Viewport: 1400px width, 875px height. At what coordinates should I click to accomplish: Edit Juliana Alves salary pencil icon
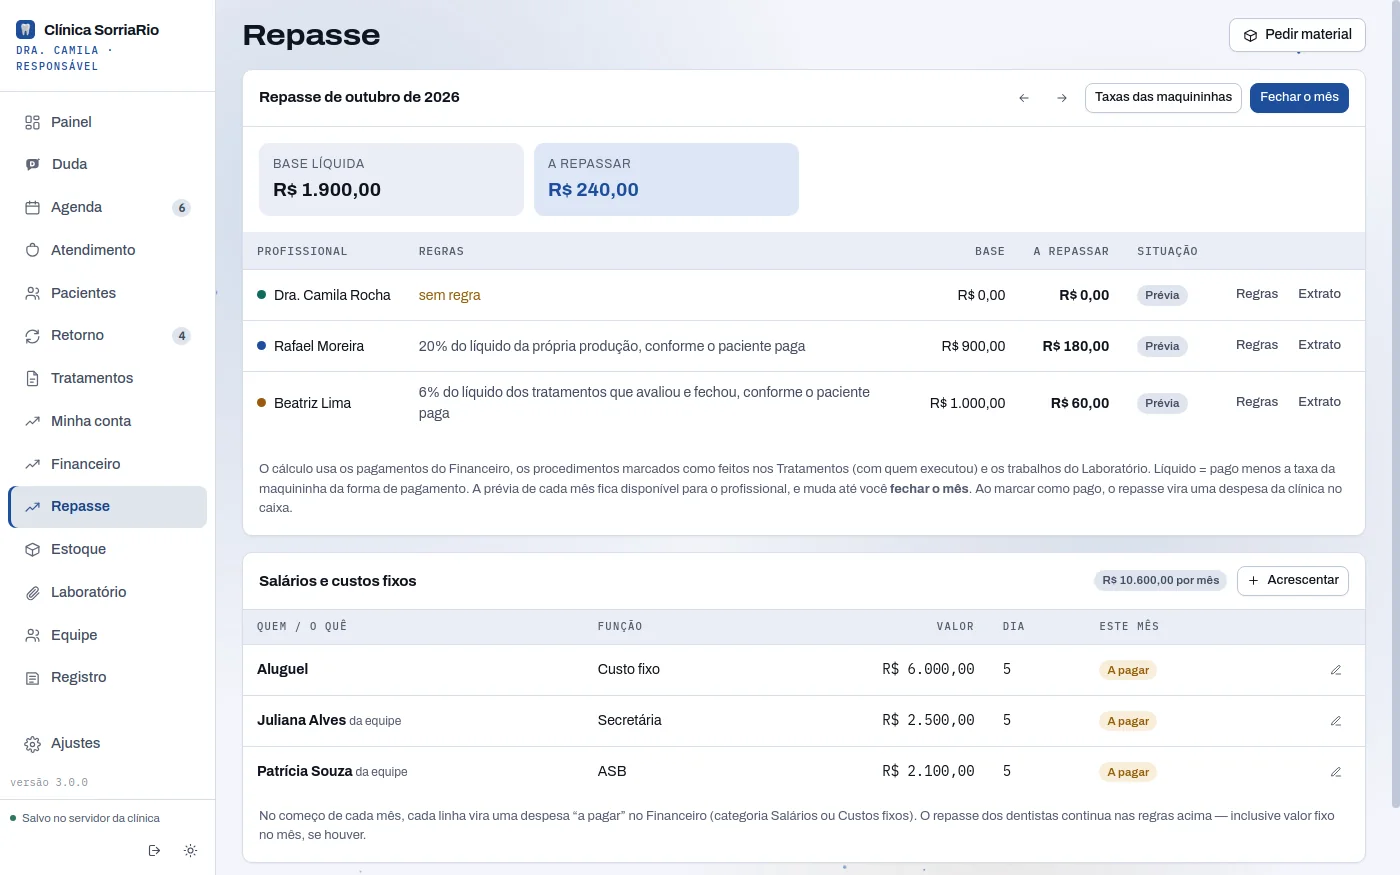pyautogui.click(x=1336, y=721)
